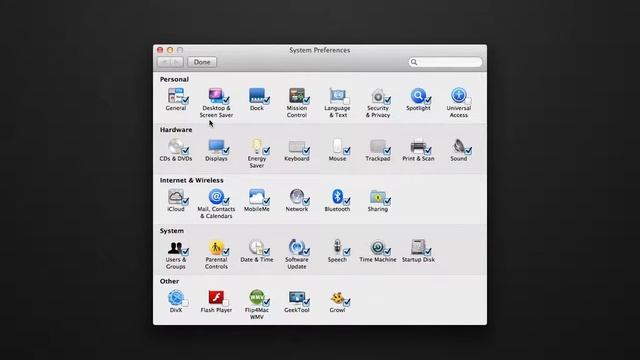Open the DivX icon
The width and height of the screenshot is (640, 360).
176,298
